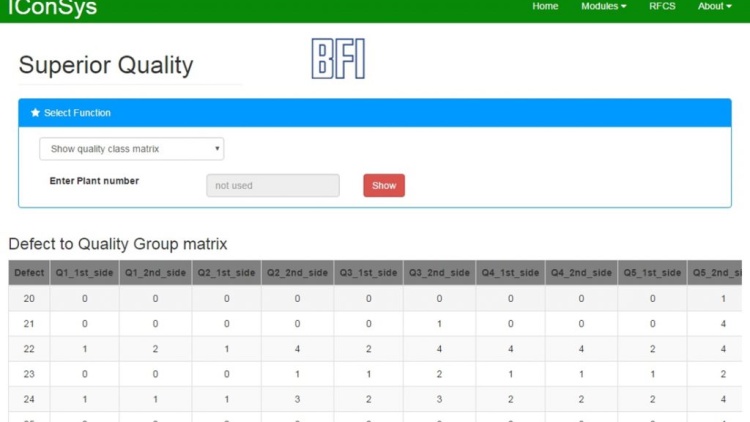The height and width of the screenshot is (422, 750).
Task: Open the Home page link
Action: point(545,7)
